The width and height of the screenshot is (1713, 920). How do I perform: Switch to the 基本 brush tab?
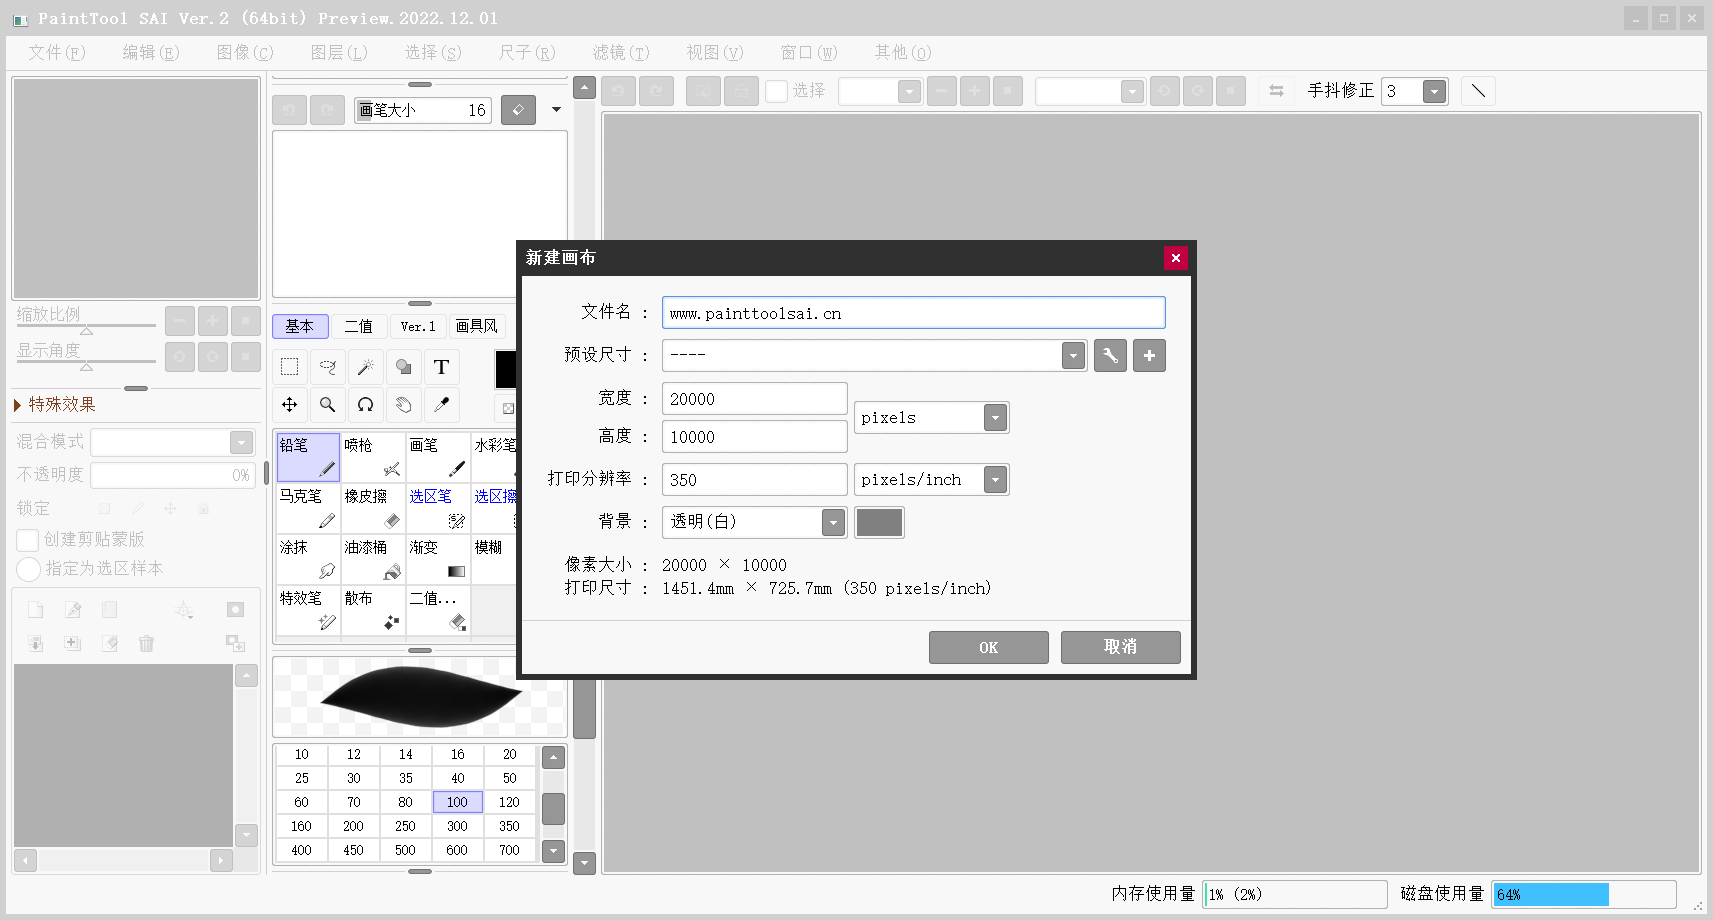[x=300, y=326]
